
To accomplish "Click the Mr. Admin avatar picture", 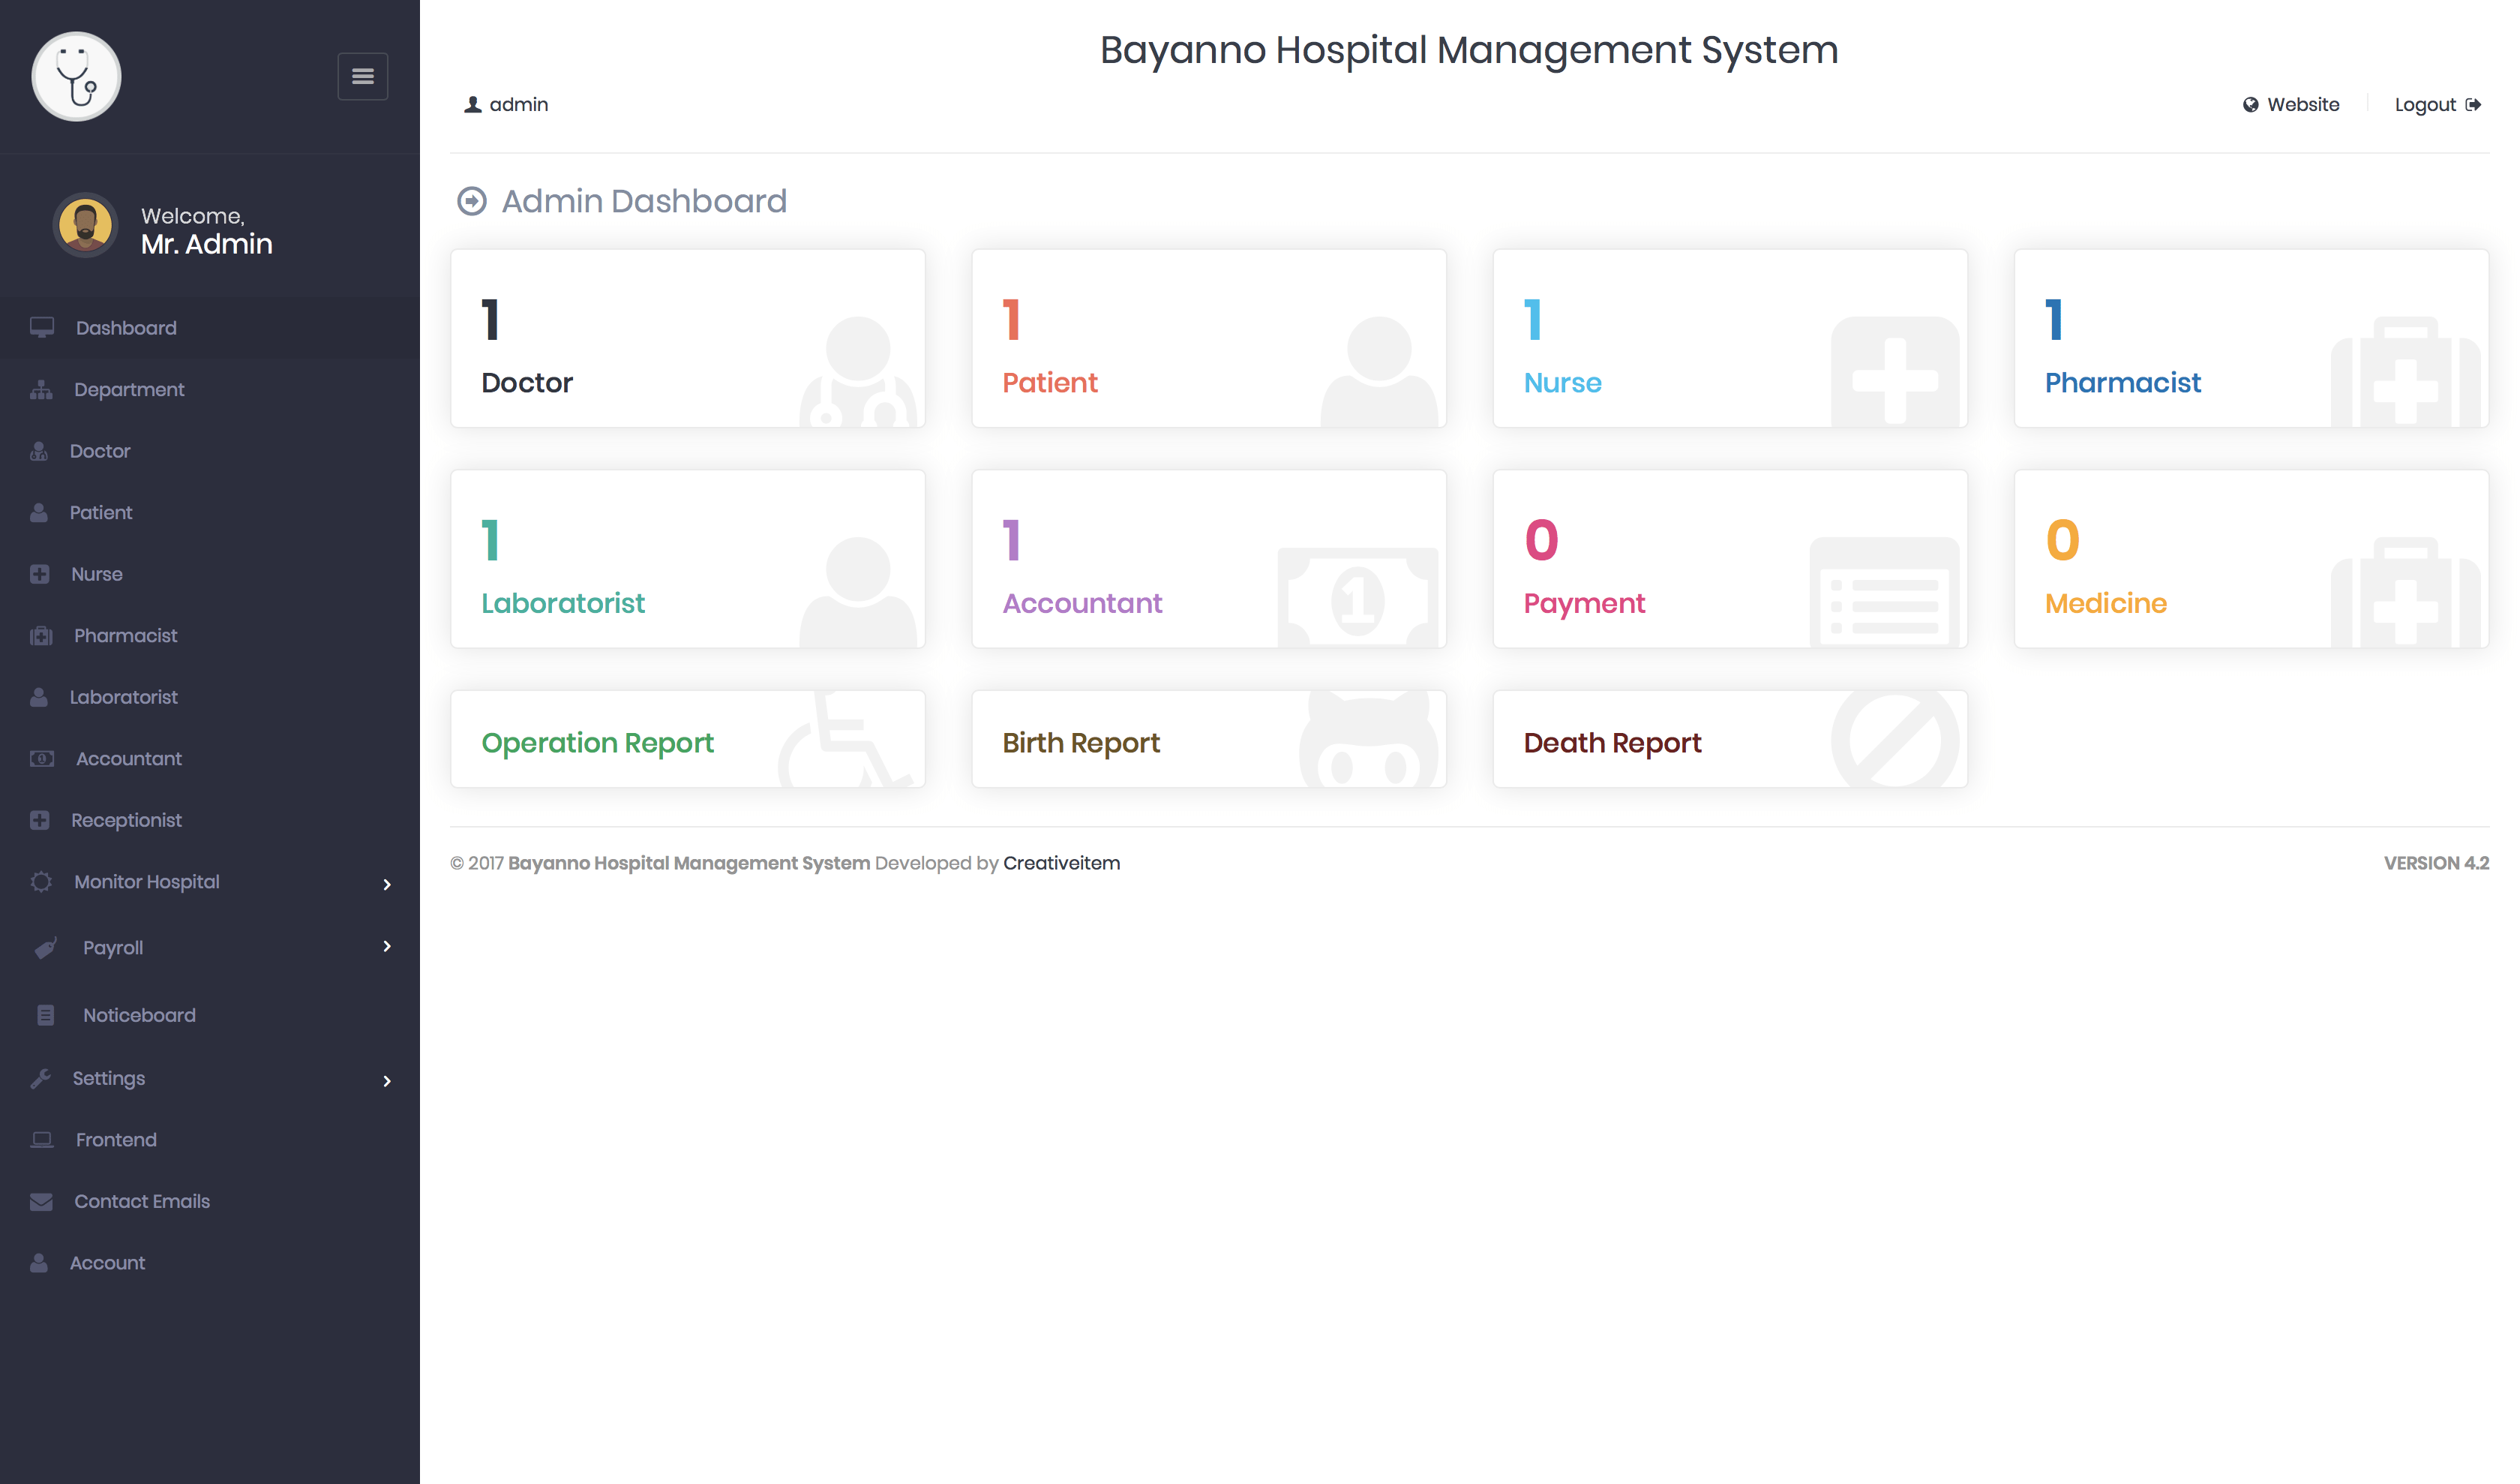I will coord(85,226).
